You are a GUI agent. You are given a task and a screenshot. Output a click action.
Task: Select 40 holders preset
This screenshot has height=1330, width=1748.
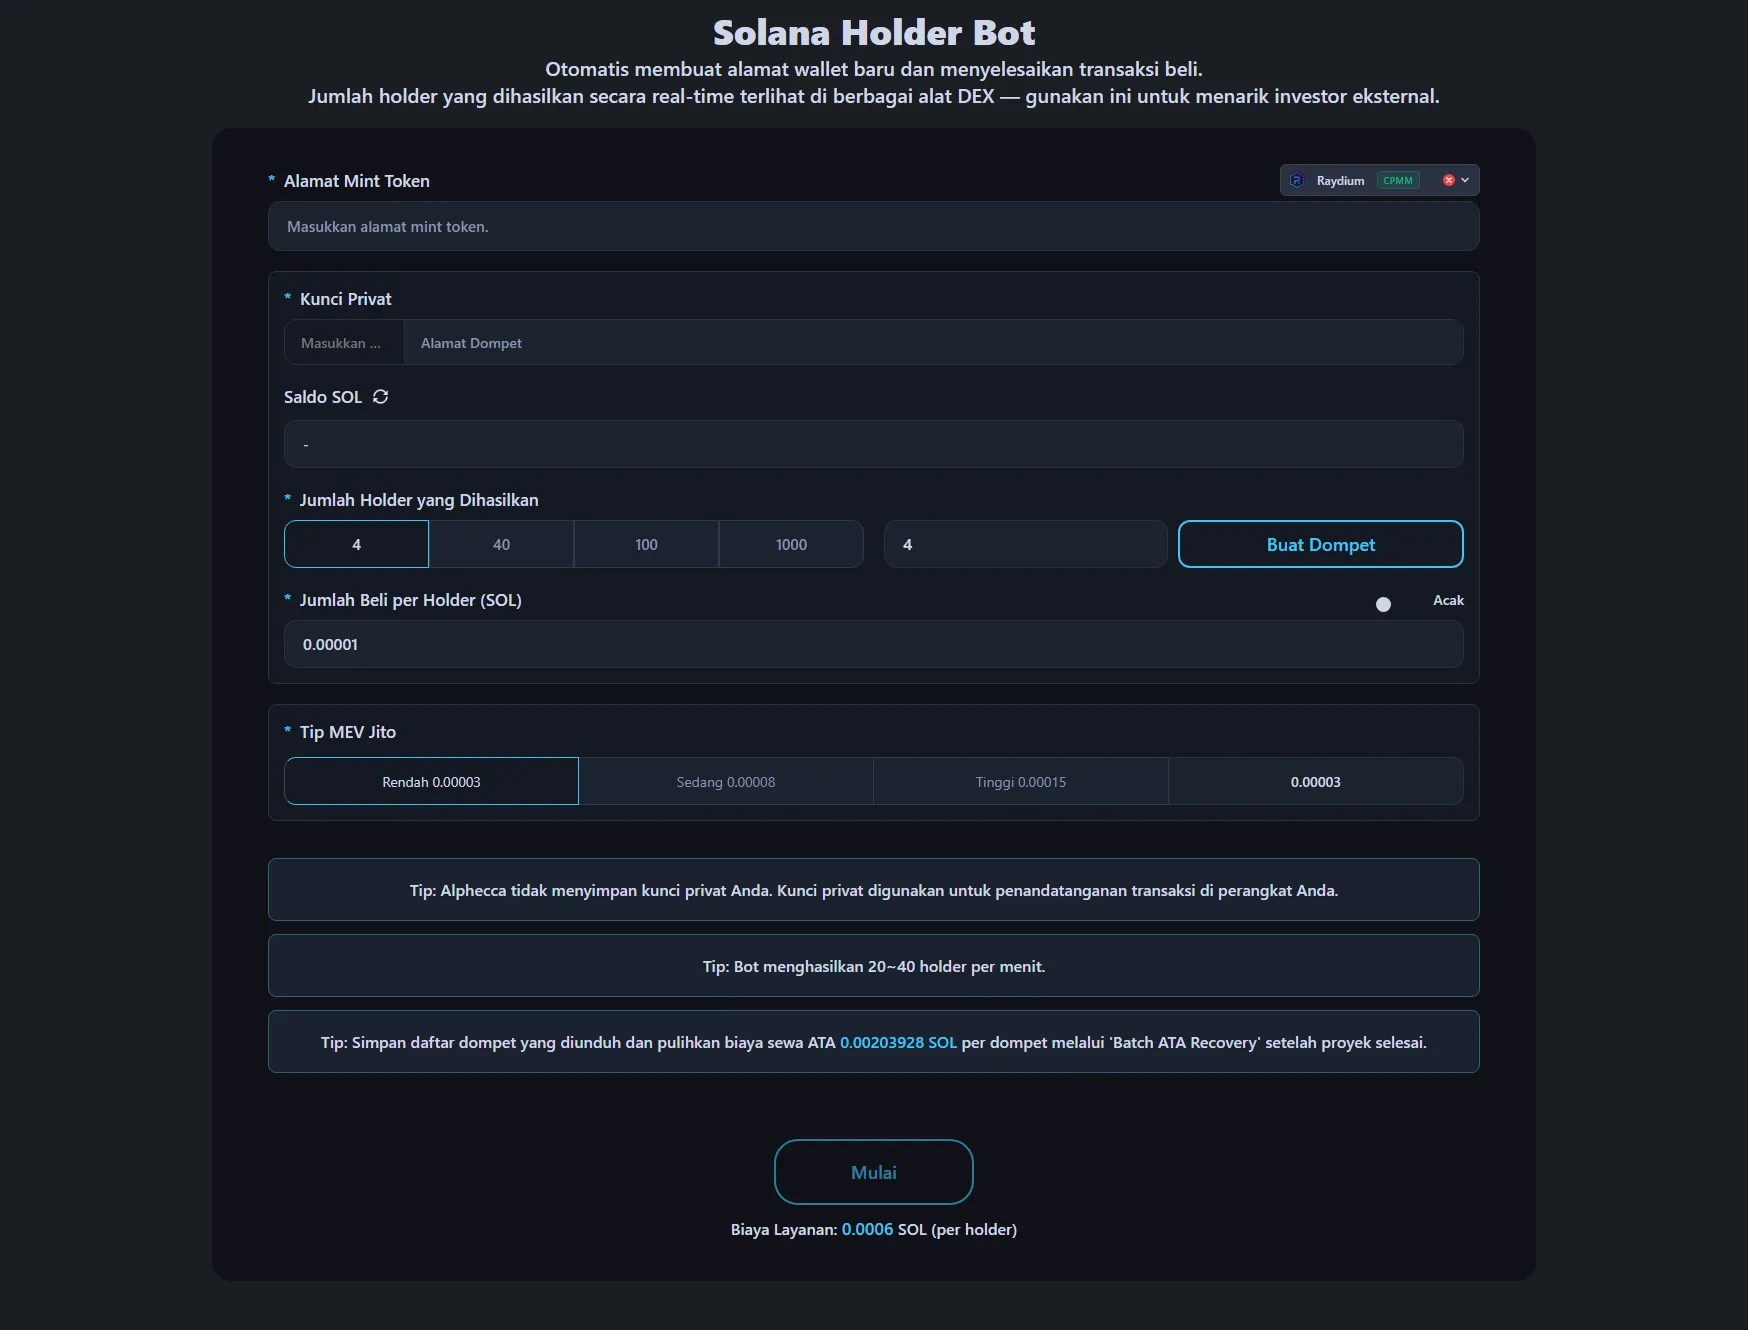pos(501,545)
